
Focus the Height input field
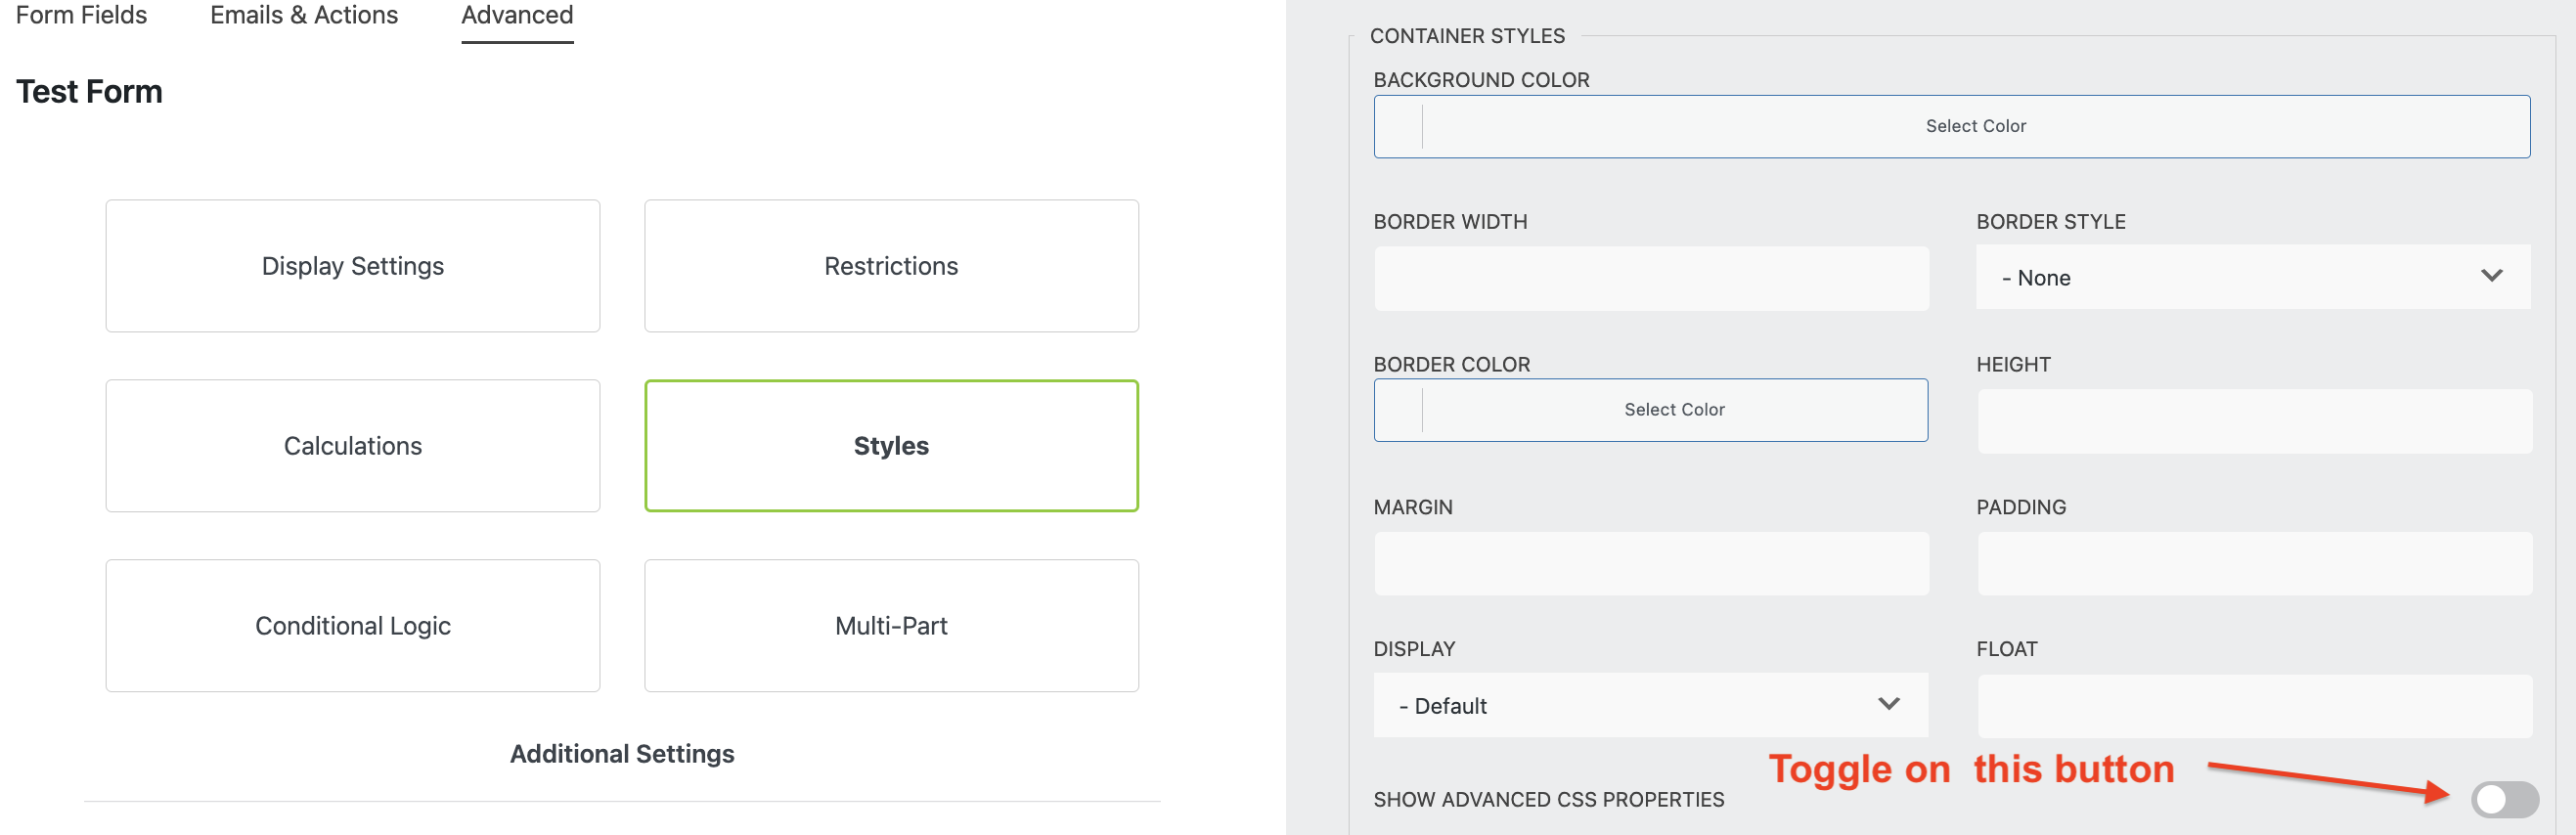2255,421
